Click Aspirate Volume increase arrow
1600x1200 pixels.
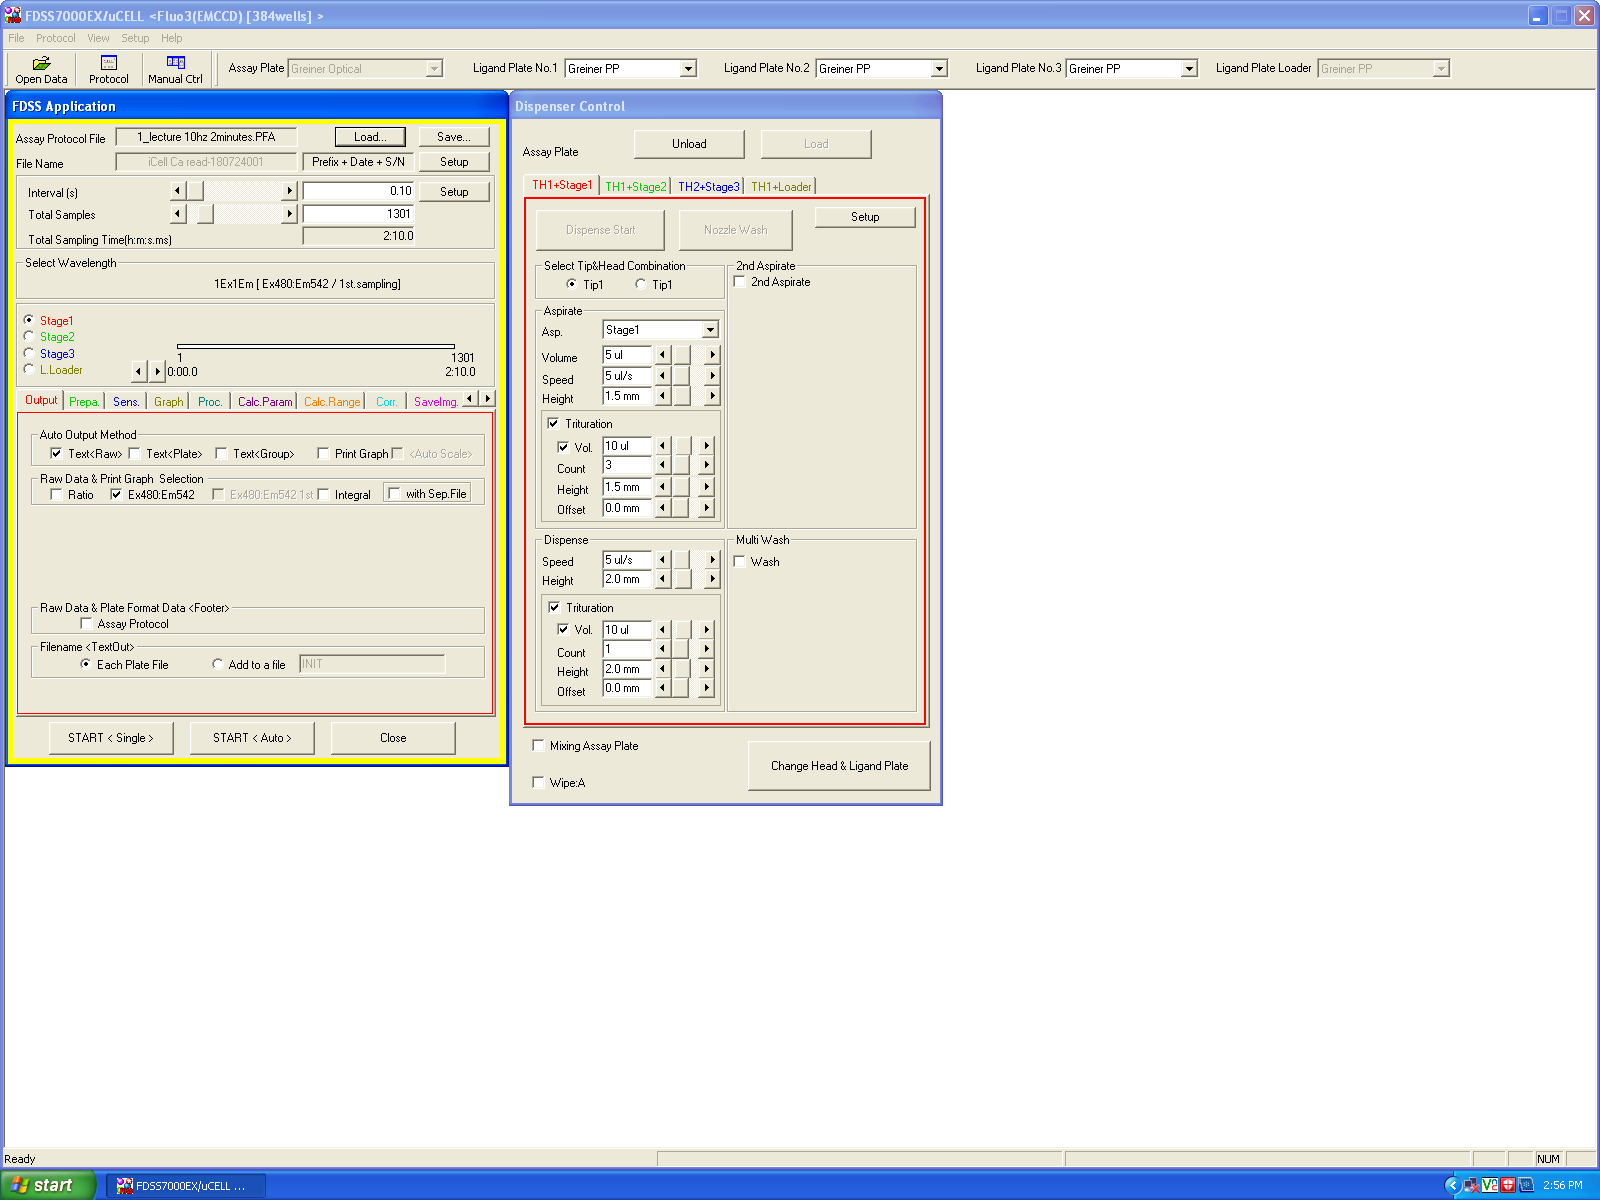point(712,355)
